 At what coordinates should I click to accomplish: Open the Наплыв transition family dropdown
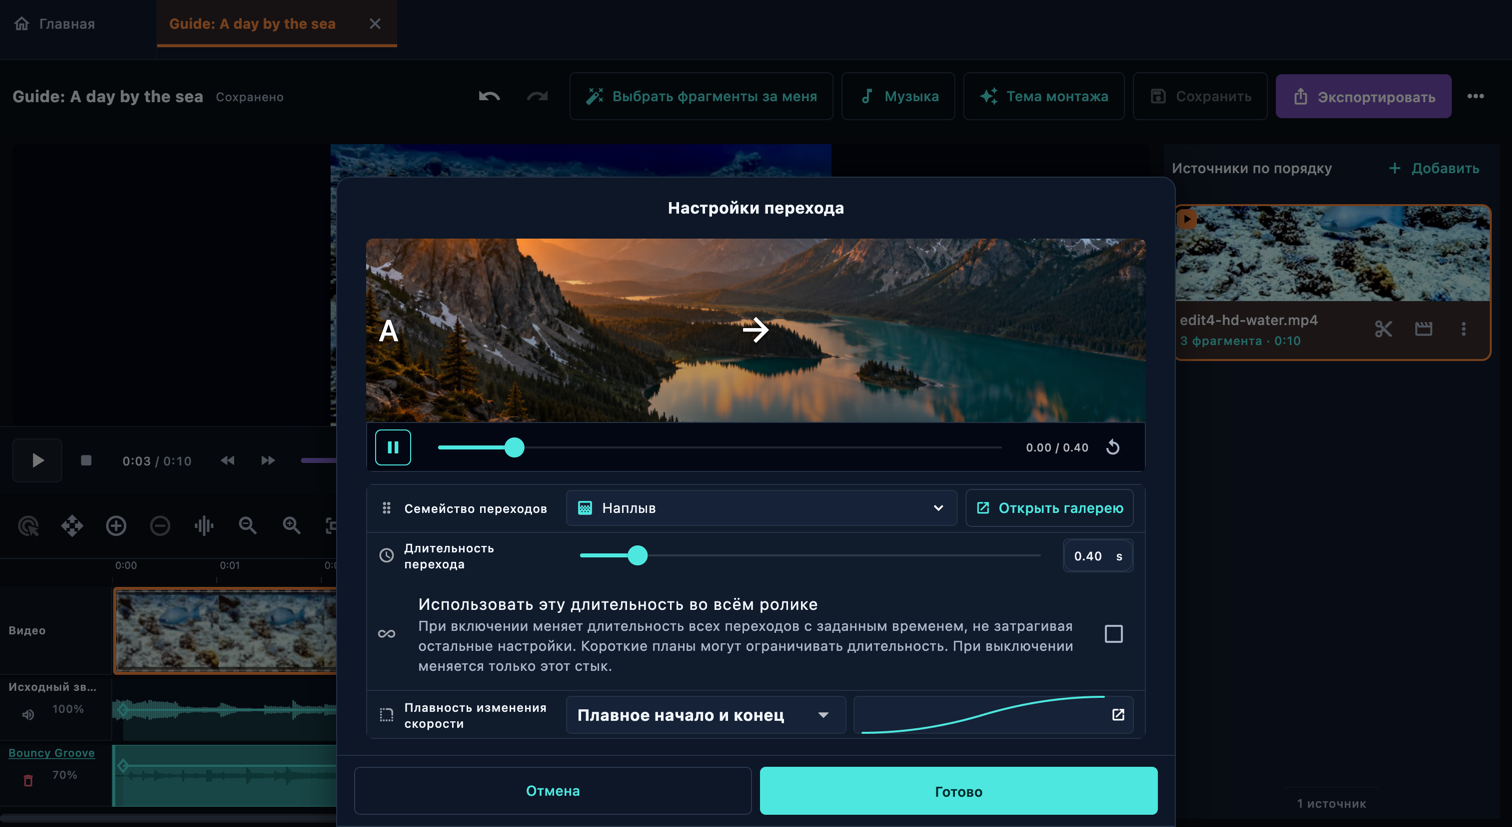point(761,508)
